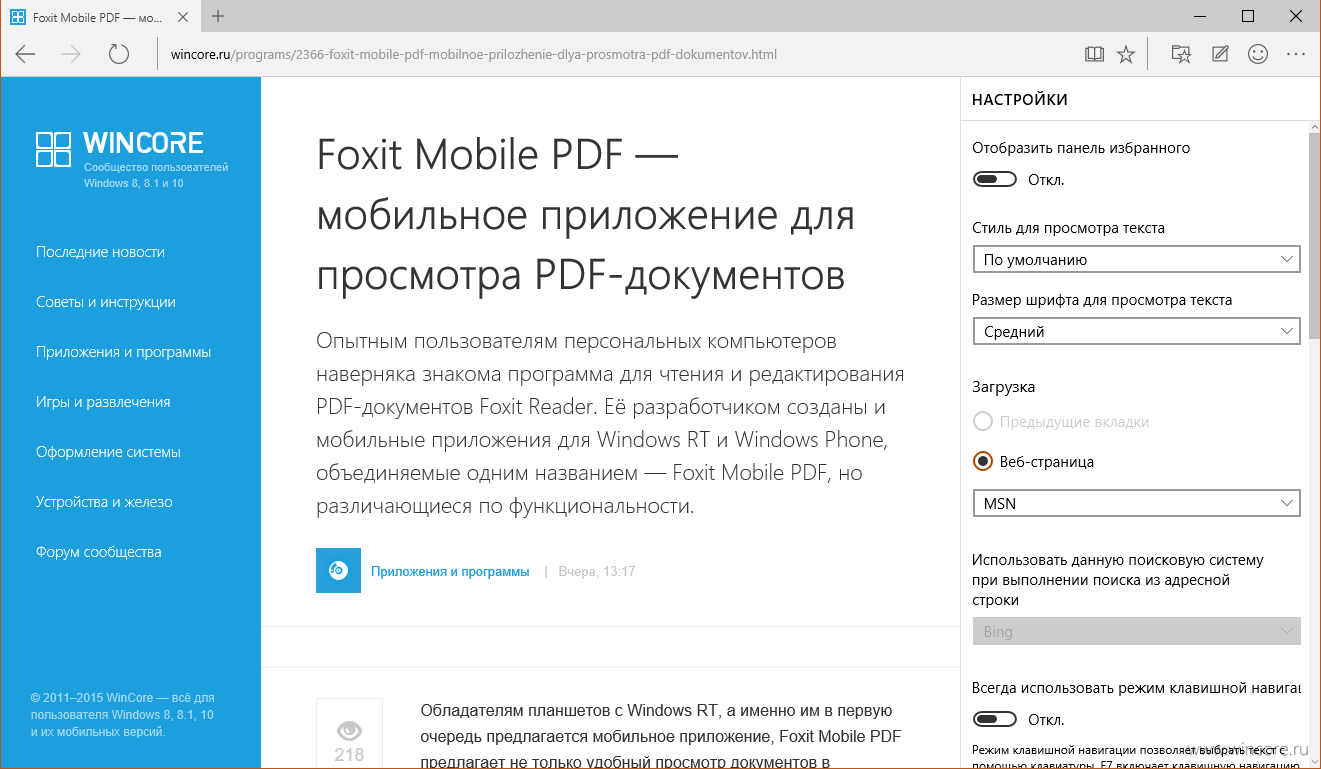Open the MSN start page dropdown
1321x769 pixels.
point(1137,503)
